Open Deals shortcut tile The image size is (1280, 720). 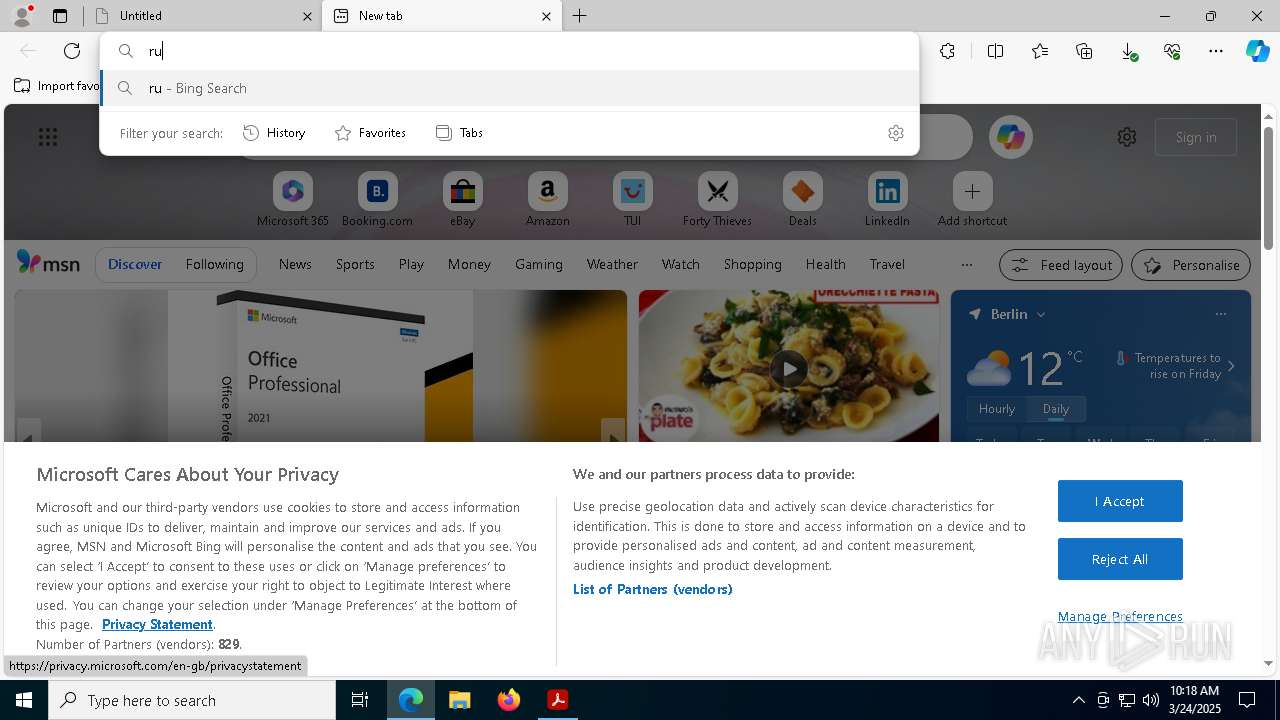coord(802,199)
